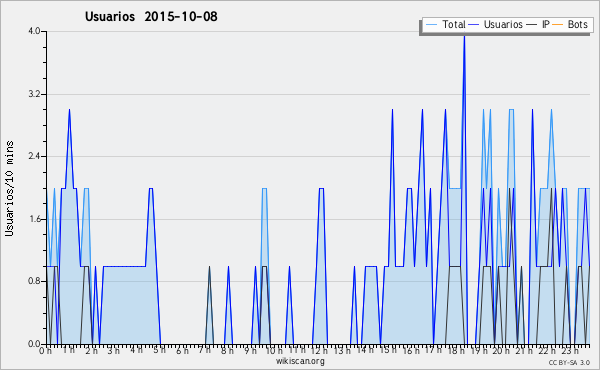Image resolution: width=600 pixels, height=370 pixels.
Task: Click the '5 h' x-axis label
Action: click(x=159, y=350)
